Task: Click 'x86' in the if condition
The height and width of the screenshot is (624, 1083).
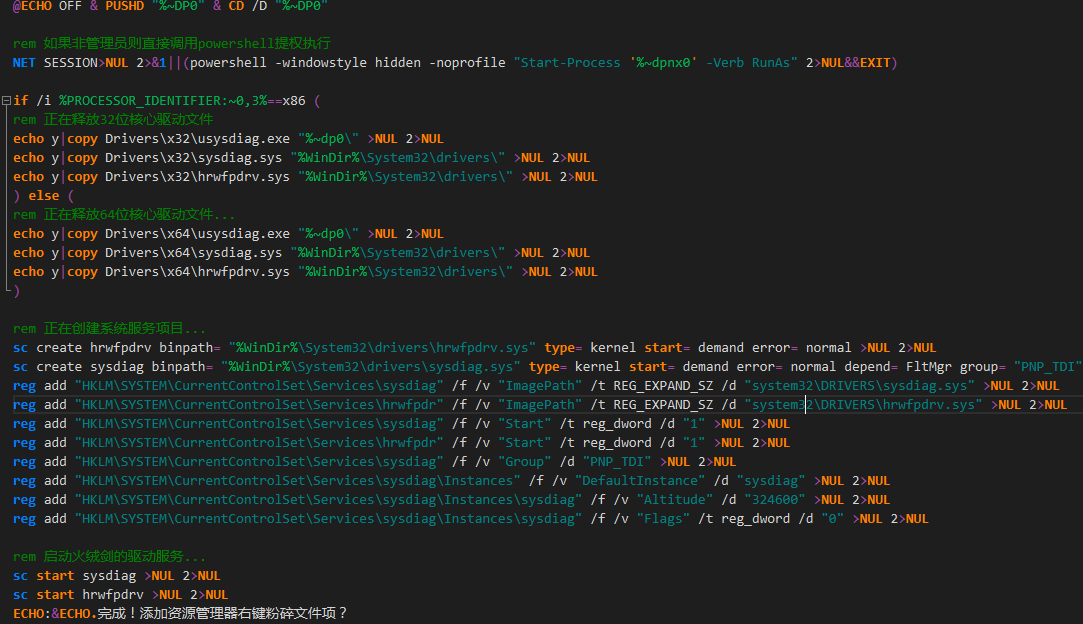Action: [294, 101]
